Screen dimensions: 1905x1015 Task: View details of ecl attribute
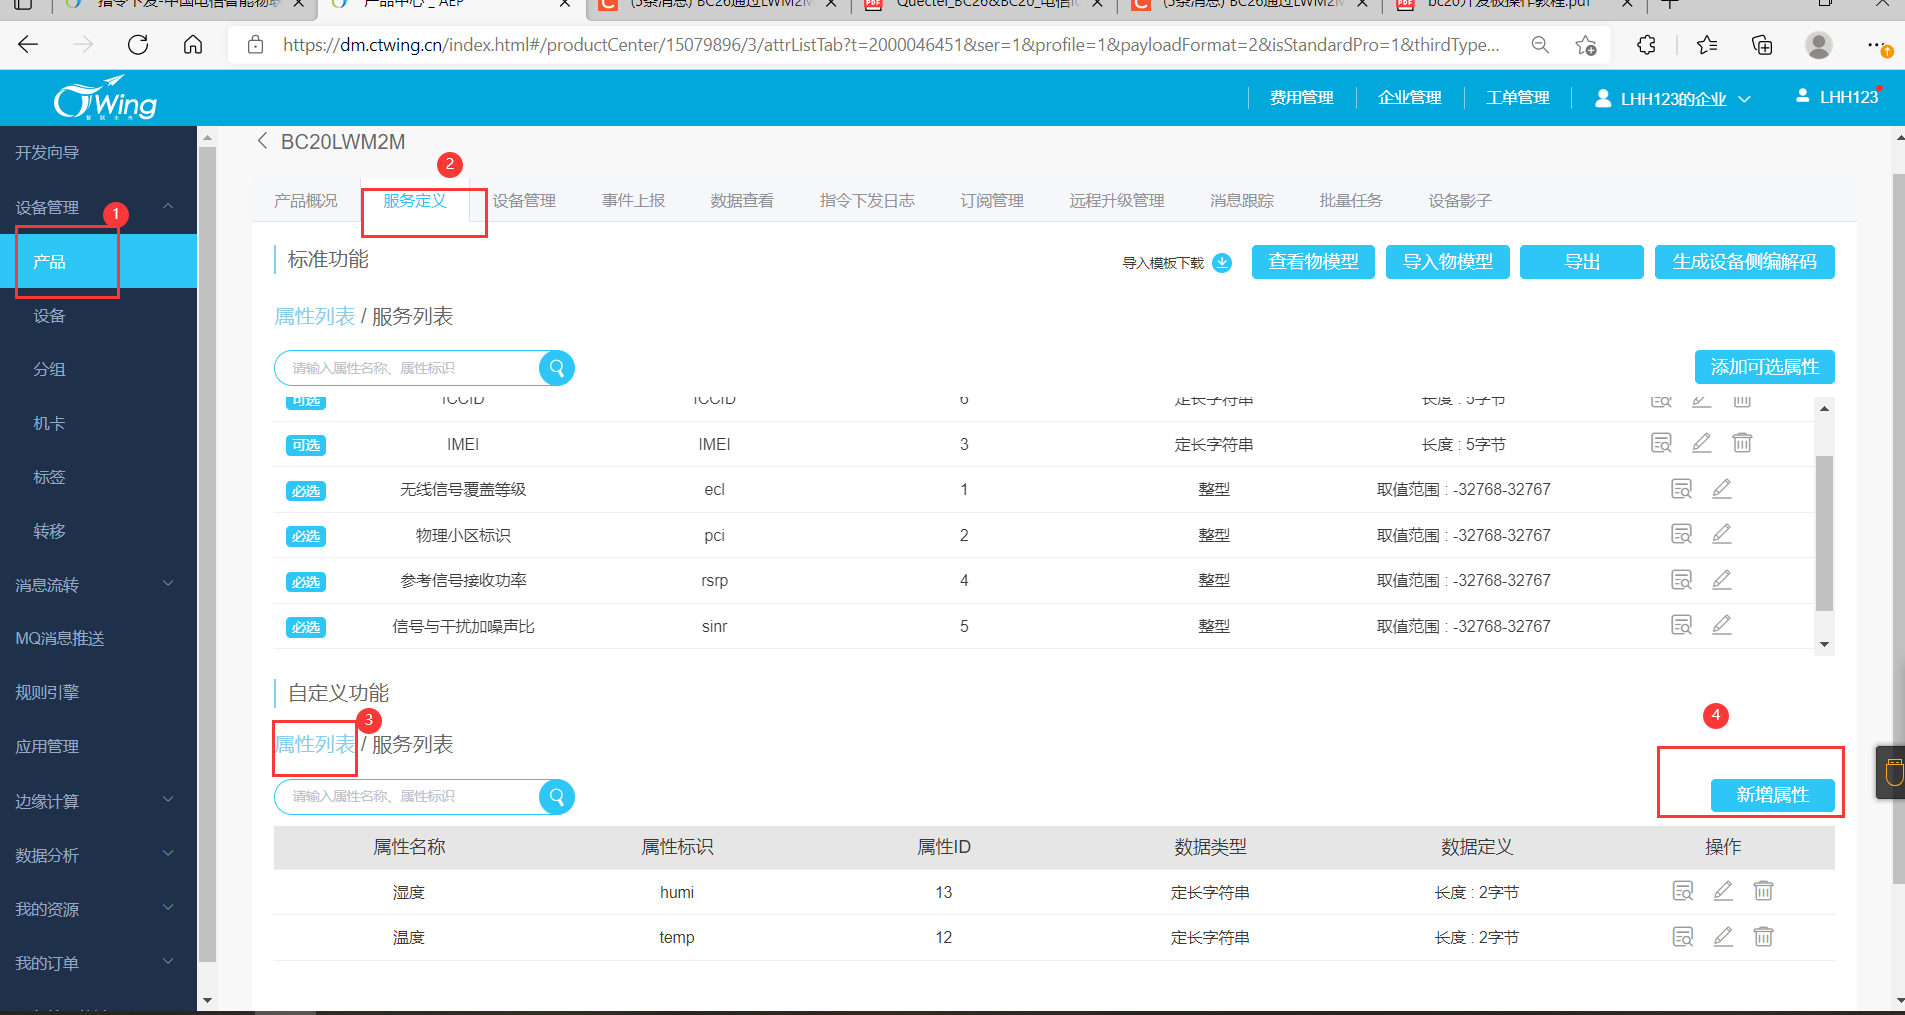(x=1682, y=489)
